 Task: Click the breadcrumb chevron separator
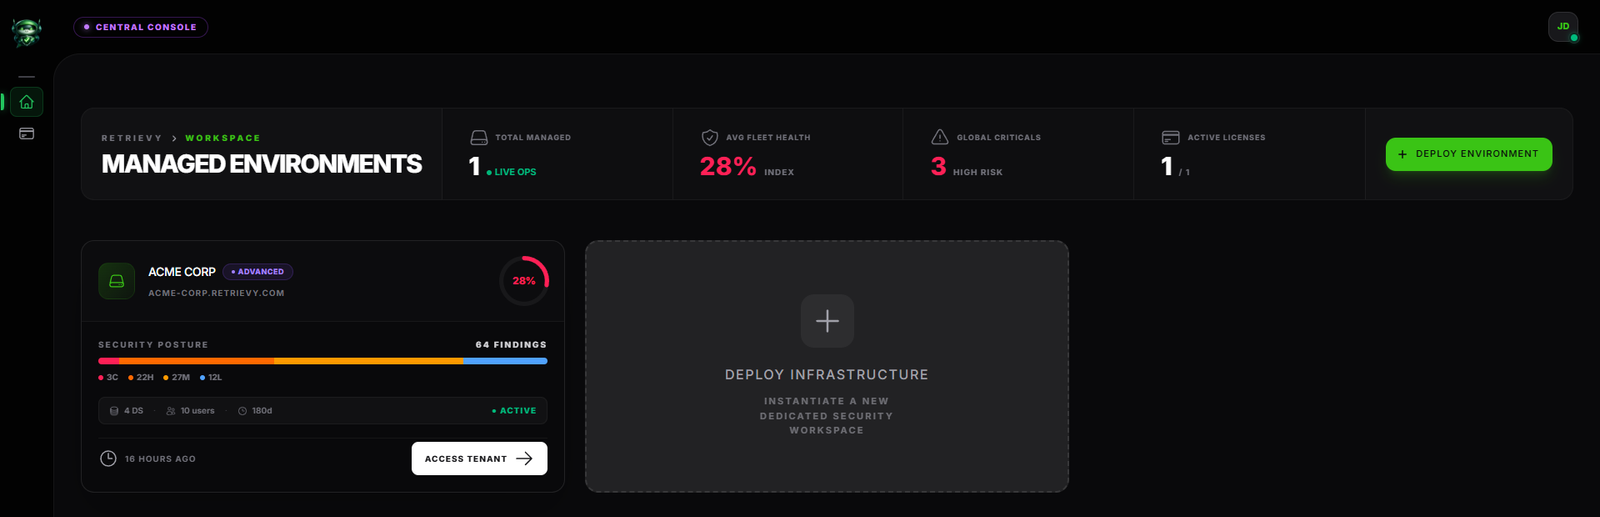pyautogui.click(x=174, y=138)
